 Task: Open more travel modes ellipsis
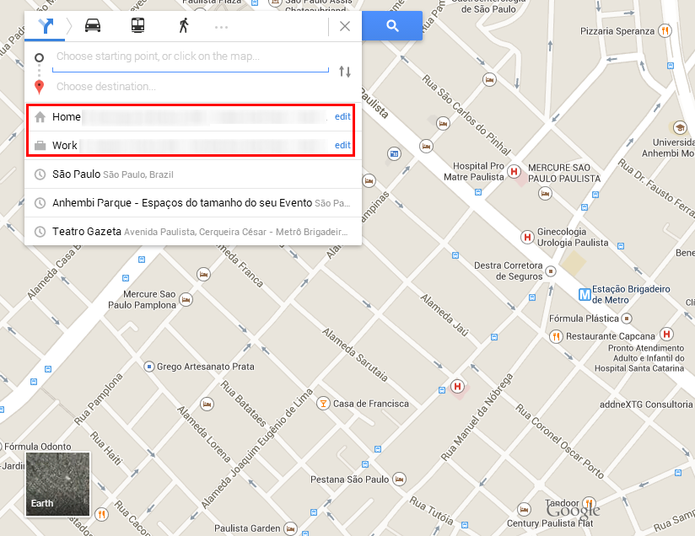click(x=221, y=27)
